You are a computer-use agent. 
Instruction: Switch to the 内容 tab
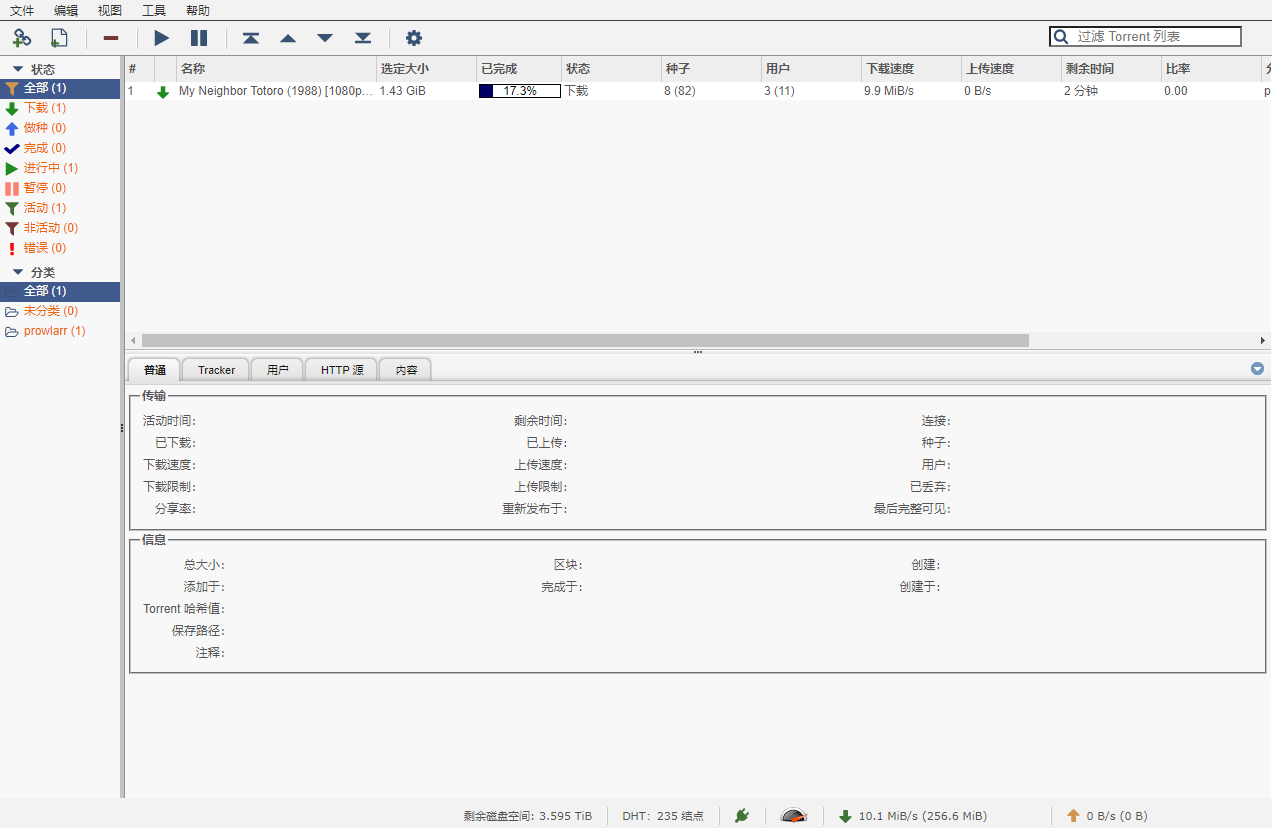[406, 370]
